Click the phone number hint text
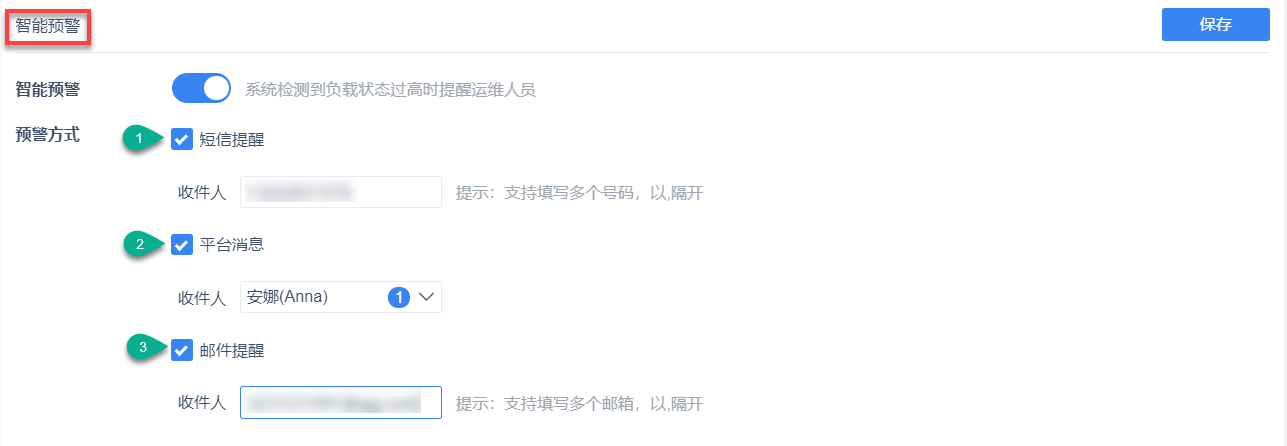This screenshot has height=446, width=1287. pos(579,192)
